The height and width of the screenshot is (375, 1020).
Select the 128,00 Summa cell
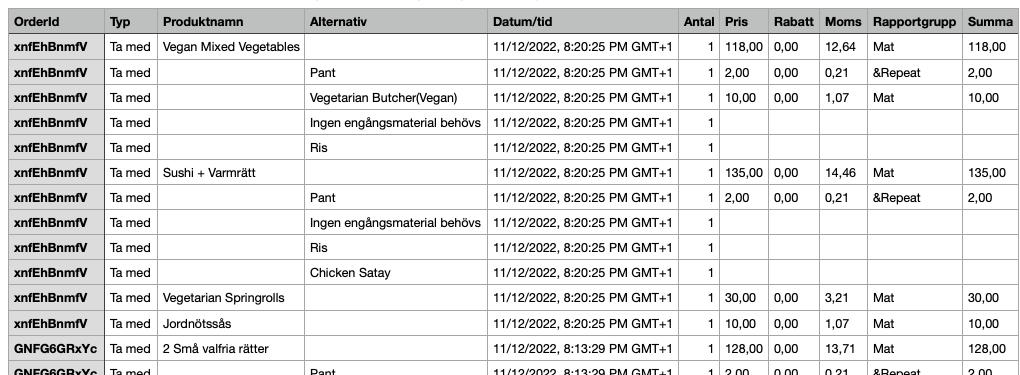pyautogui.click(x=991, y=349)
